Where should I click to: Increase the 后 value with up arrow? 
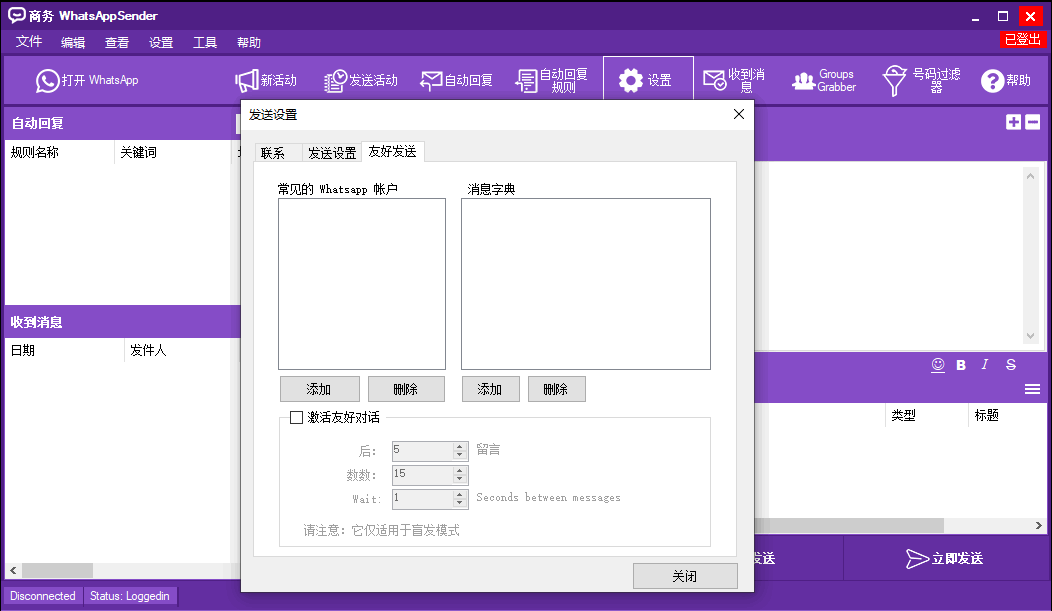click(460, 447)
